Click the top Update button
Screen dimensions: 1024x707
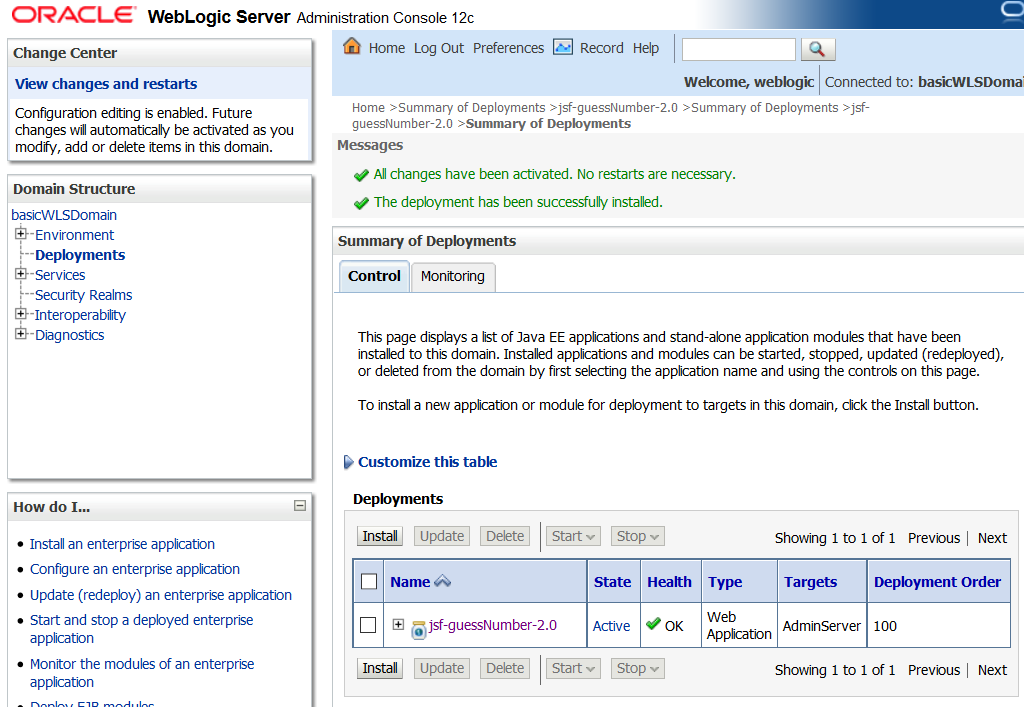(442, 537)
